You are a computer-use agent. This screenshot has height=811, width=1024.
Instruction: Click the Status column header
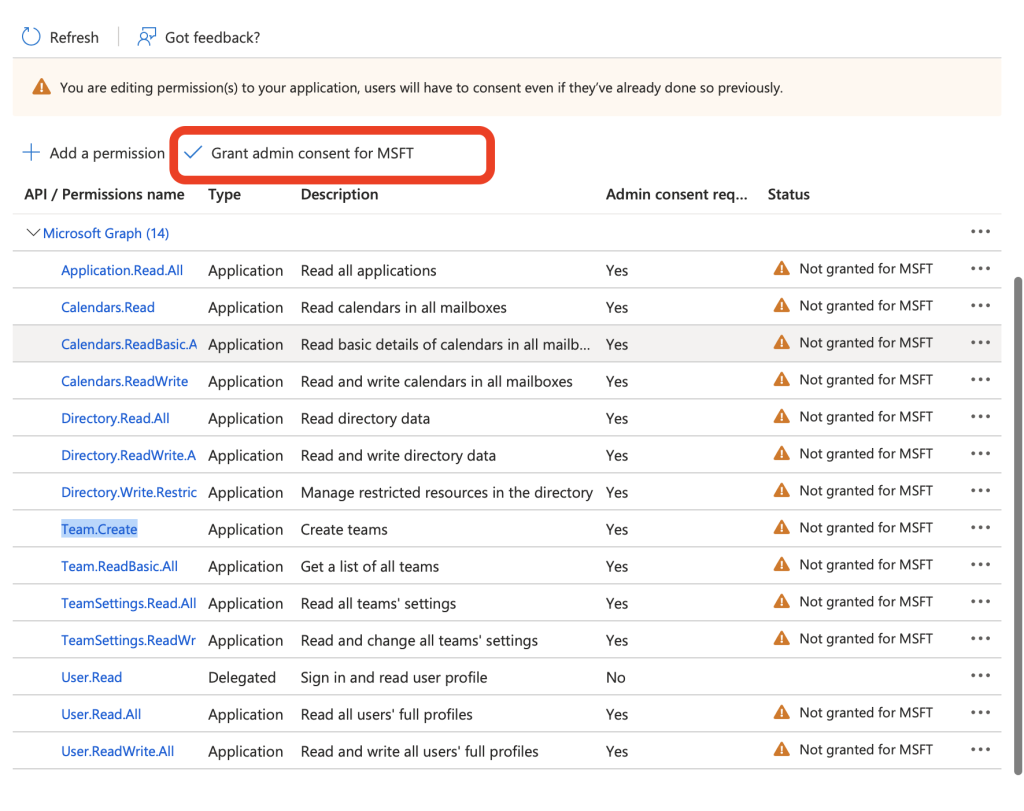click(789, 194)
